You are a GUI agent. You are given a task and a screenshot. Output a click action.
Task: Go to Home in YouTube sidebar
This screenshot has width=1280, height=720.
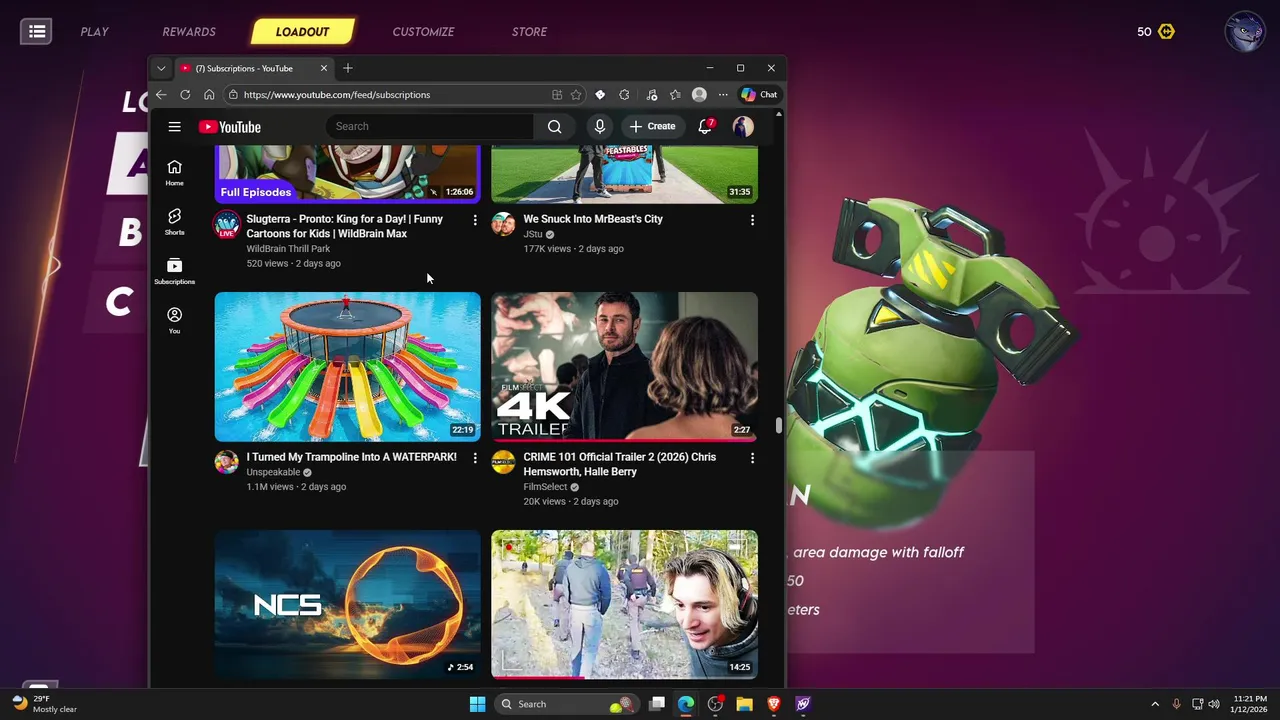174,173
